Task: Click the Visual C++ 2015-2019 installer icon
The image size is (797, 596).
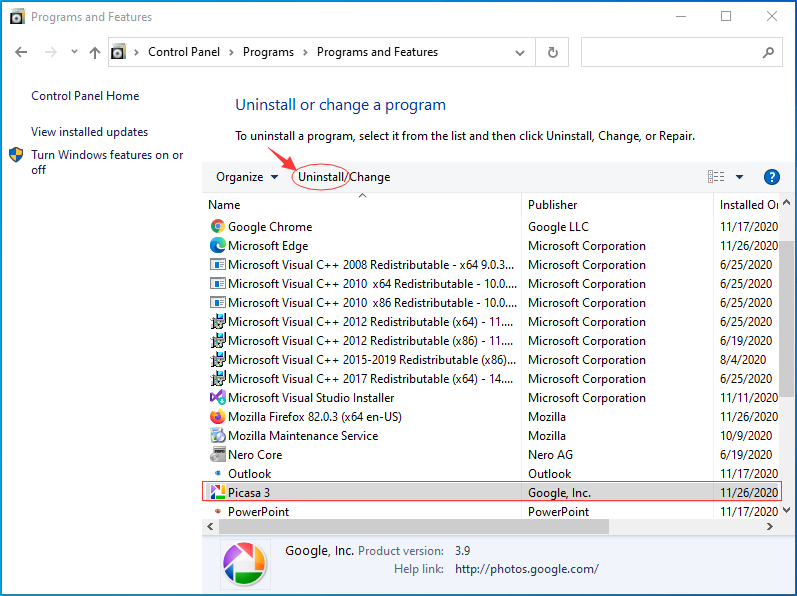Action: click(218, 360)
